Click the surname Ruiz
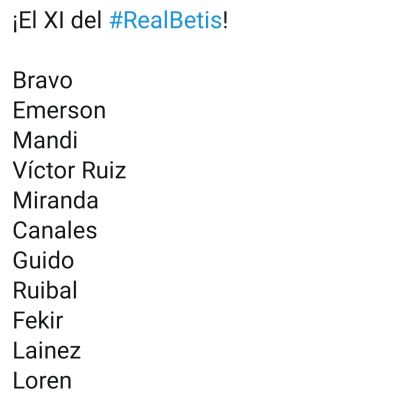This screenshot has height=400, width=399. (x=104, y=170)
